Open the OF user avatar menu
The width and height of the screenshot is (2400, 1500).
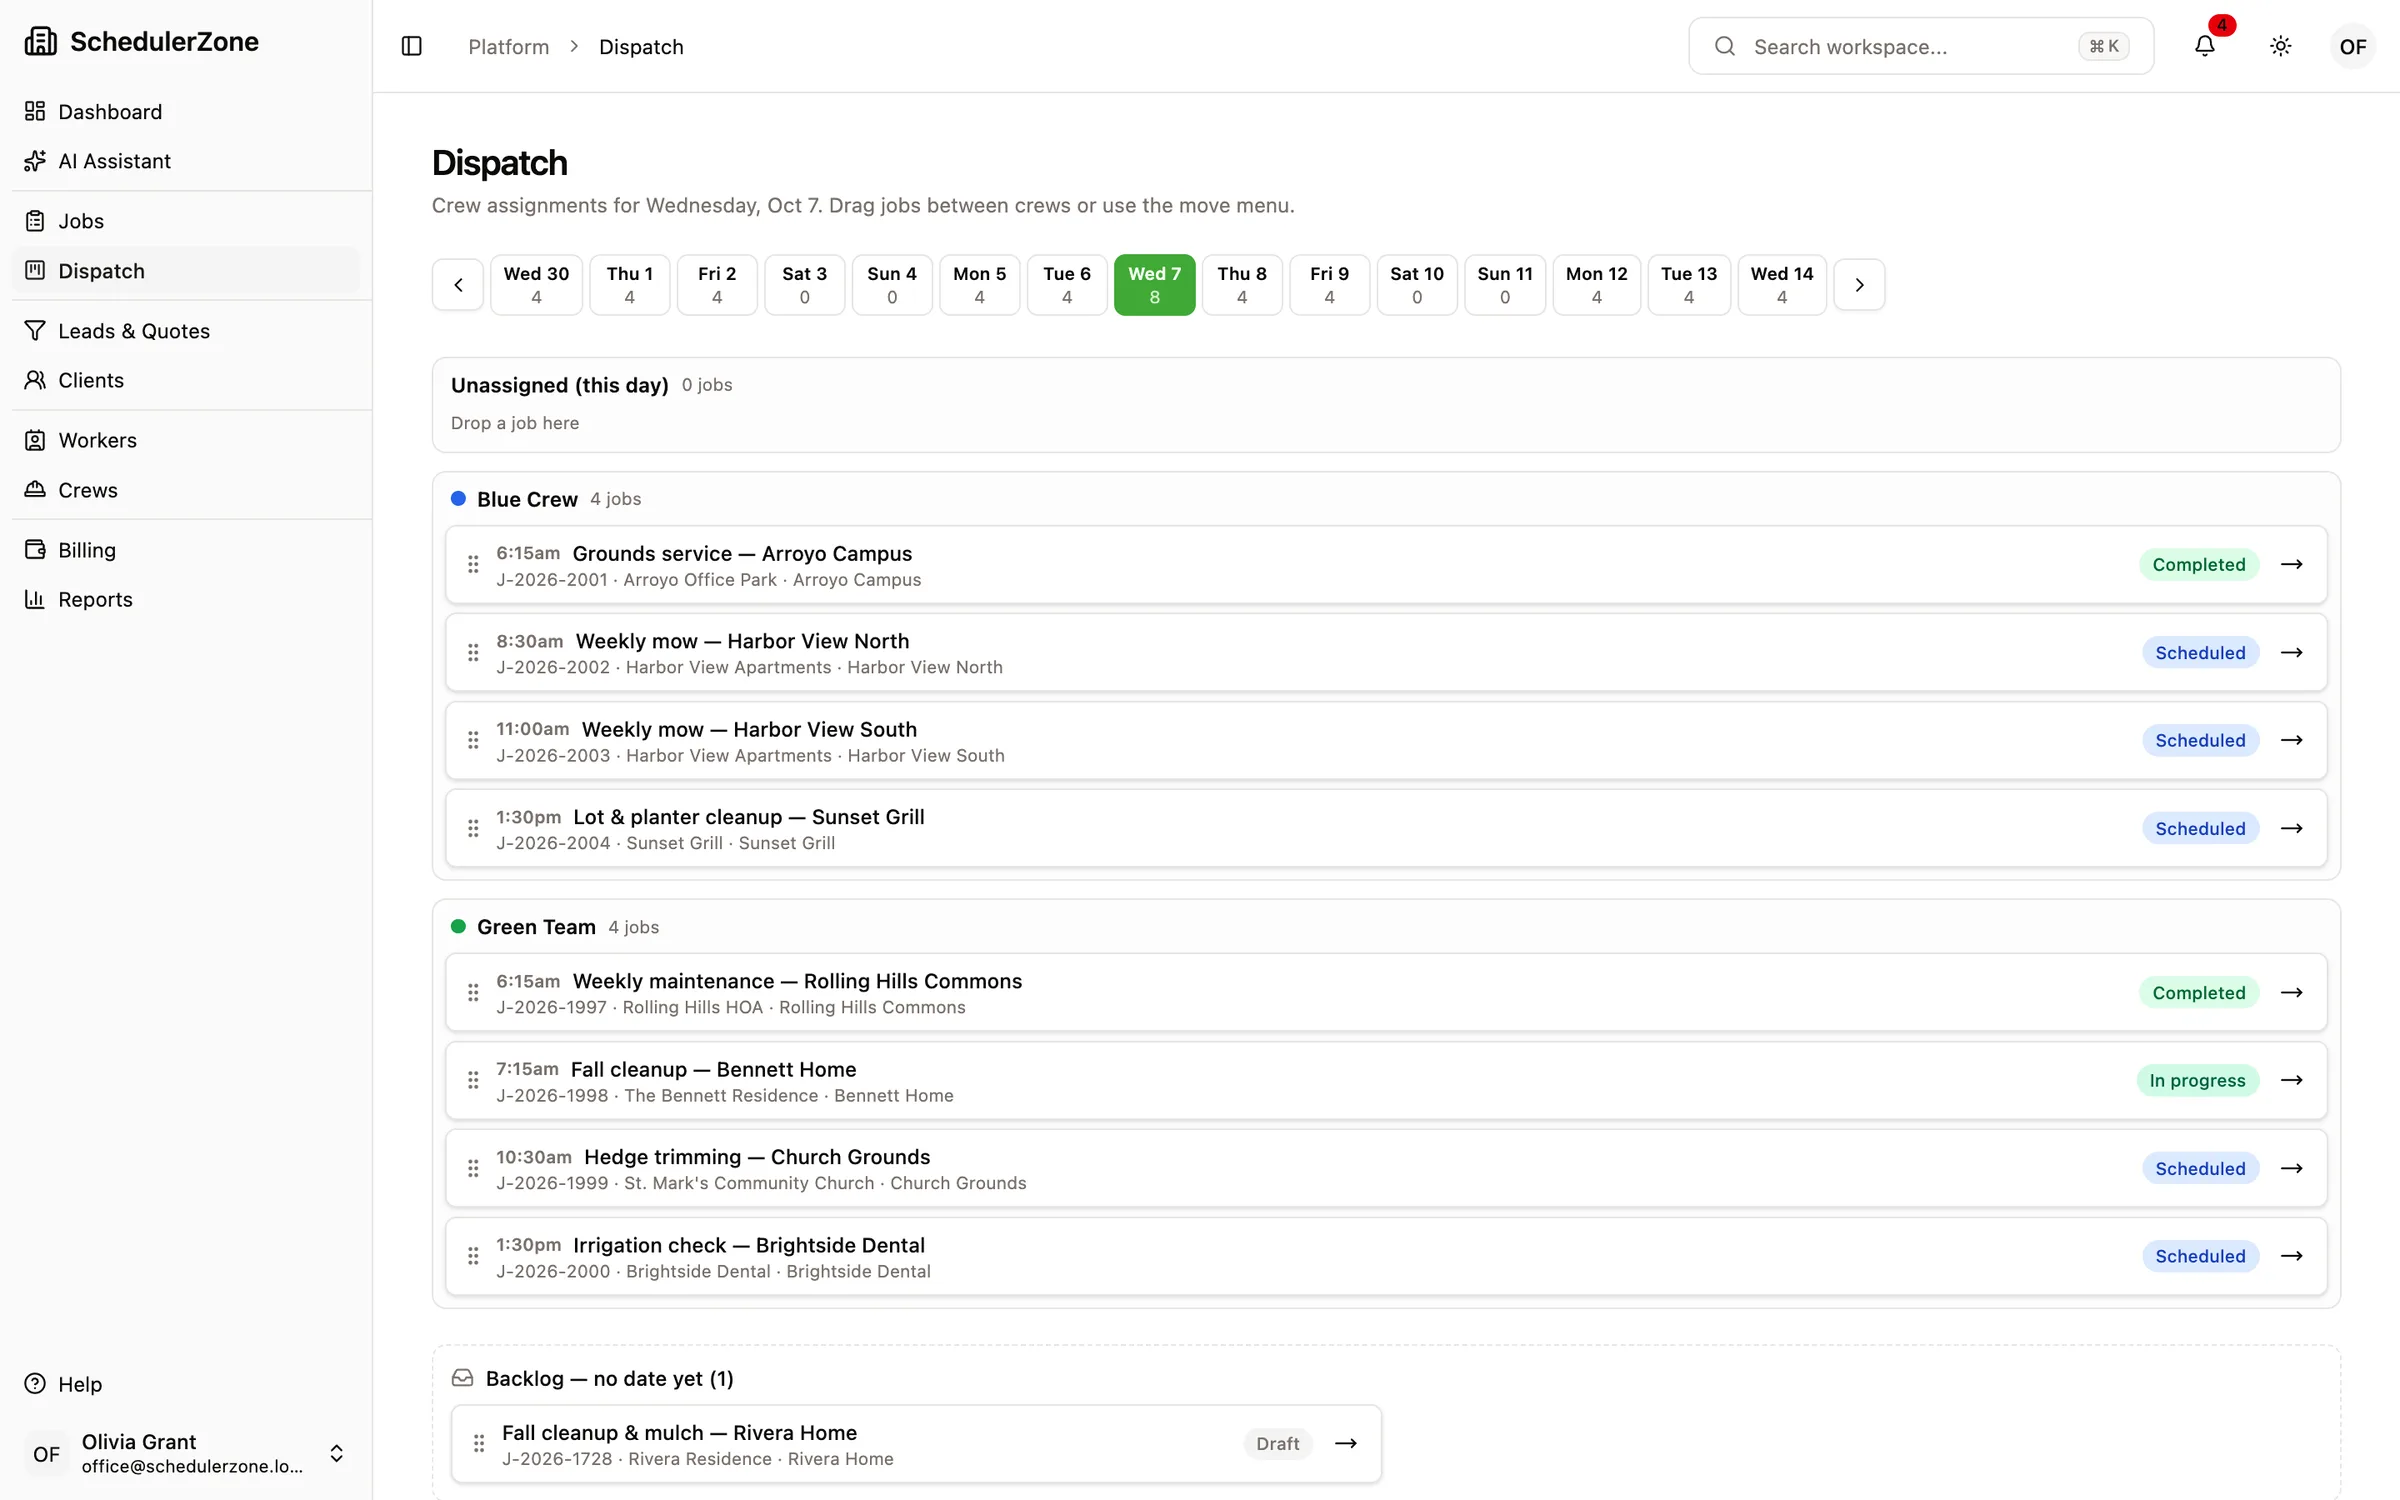[2352, 46]
